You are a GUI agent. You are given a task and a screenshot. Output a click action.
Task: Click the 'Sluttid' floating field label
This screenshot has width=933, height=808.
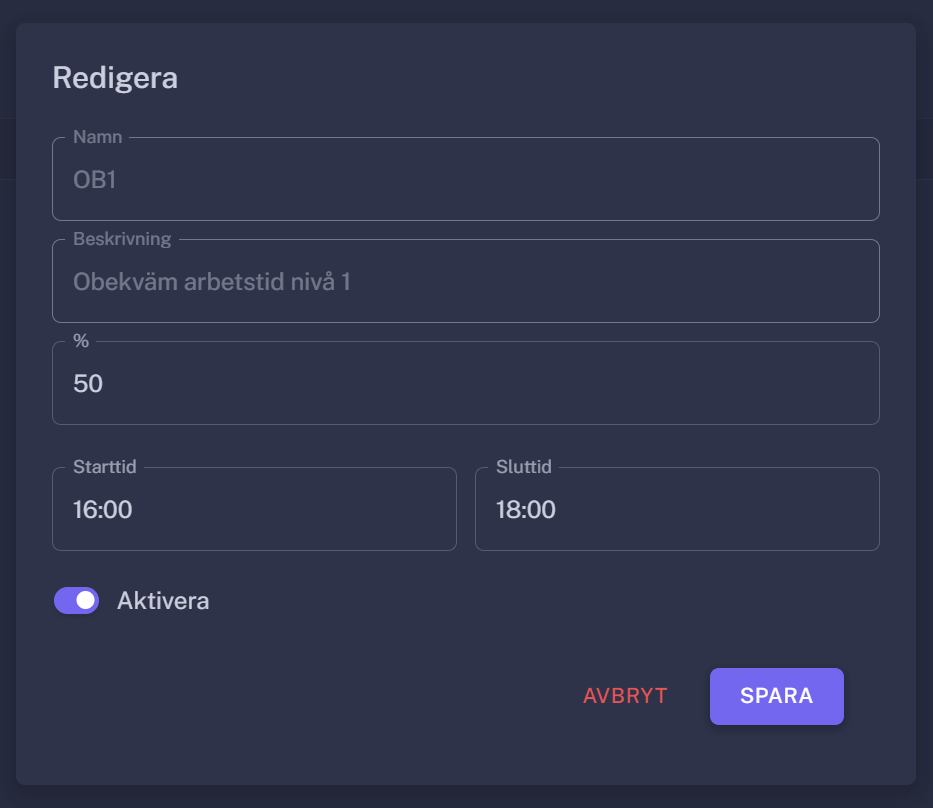click(524, 467)
